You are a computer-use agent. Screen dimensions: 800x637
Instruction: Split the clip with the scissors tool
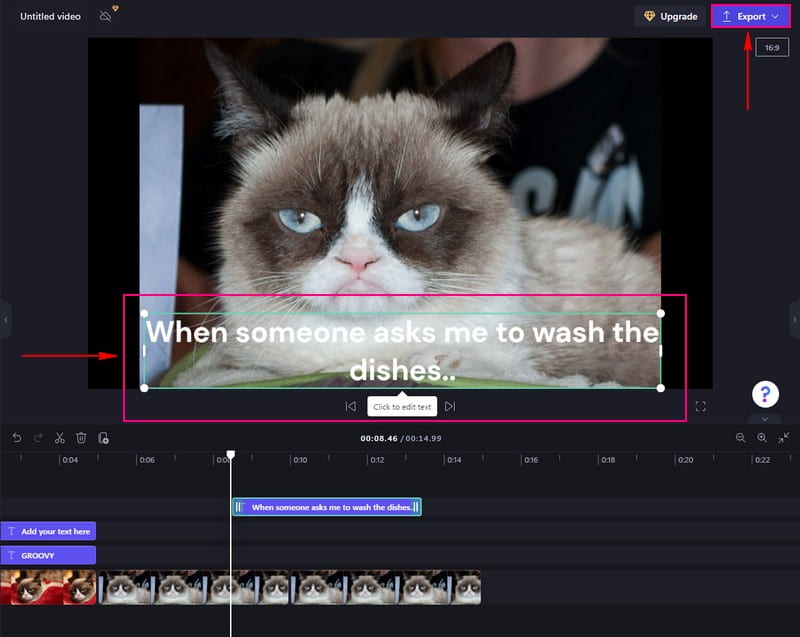point(60,437)
